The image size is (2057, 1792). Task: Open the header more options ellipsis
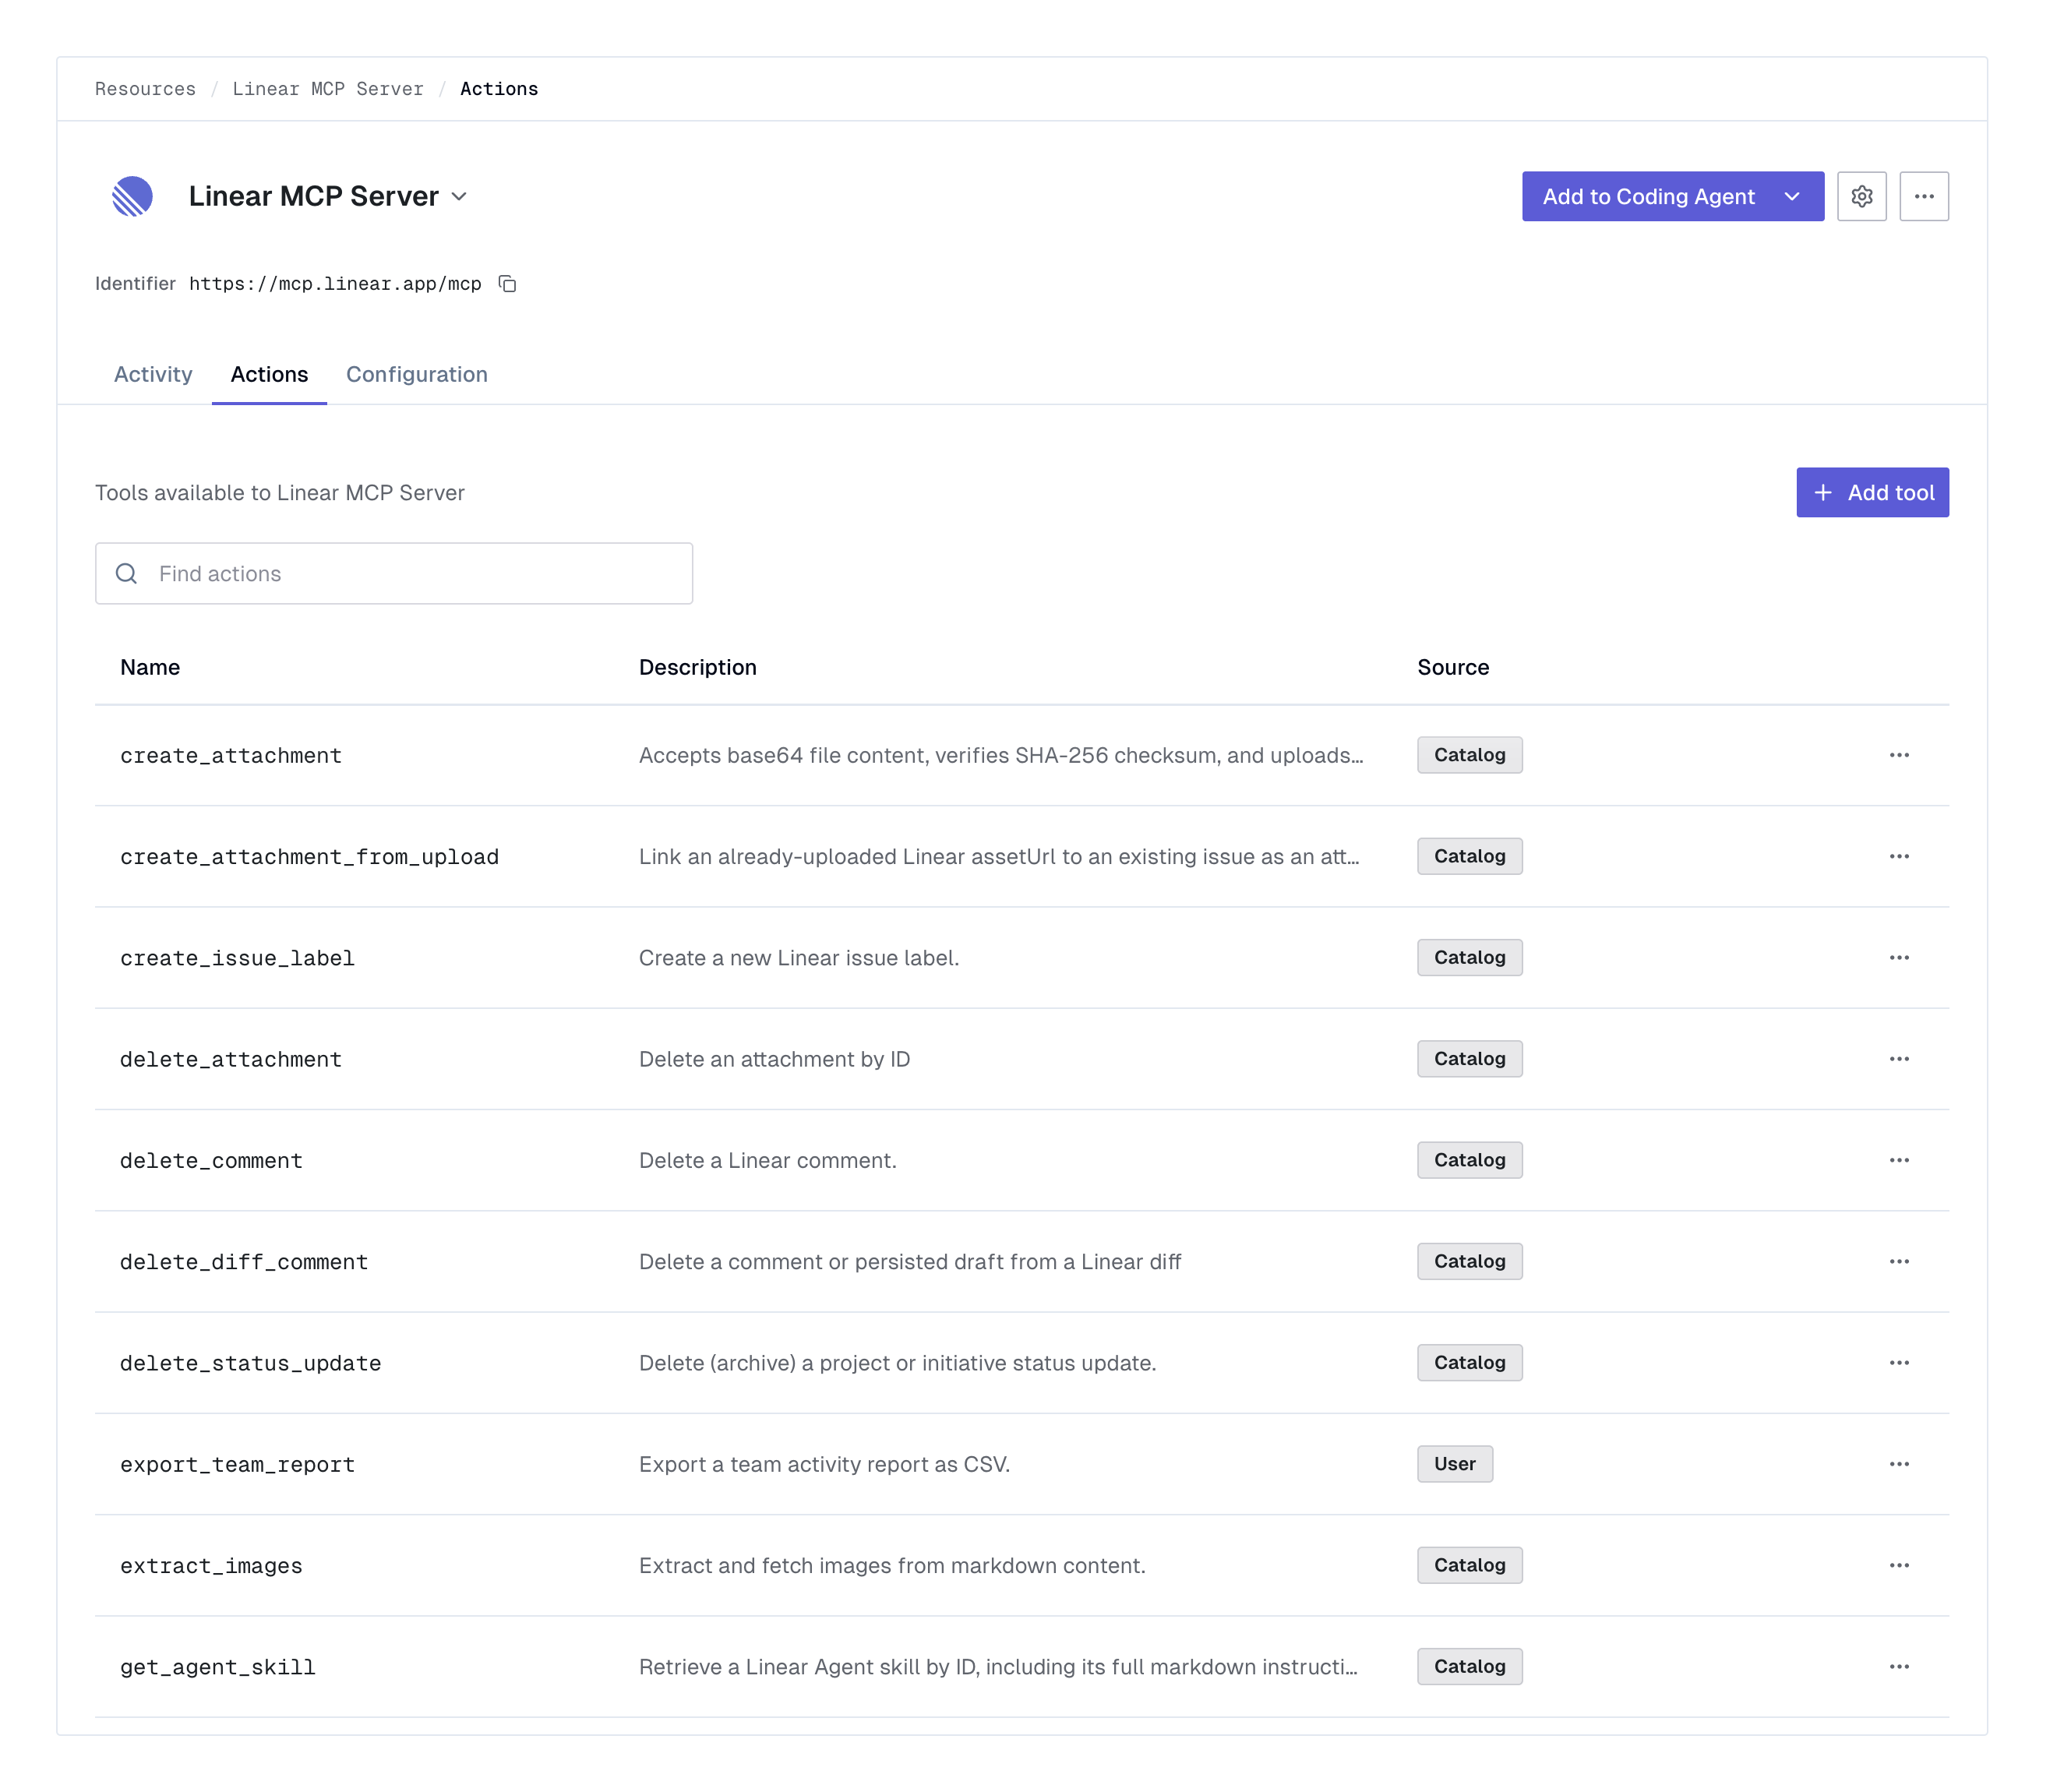point(1923,196)
